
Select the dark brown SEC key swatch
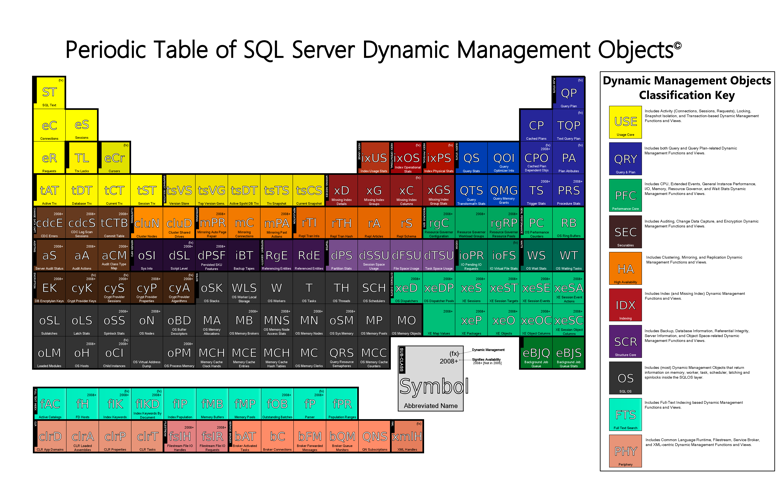625,232
